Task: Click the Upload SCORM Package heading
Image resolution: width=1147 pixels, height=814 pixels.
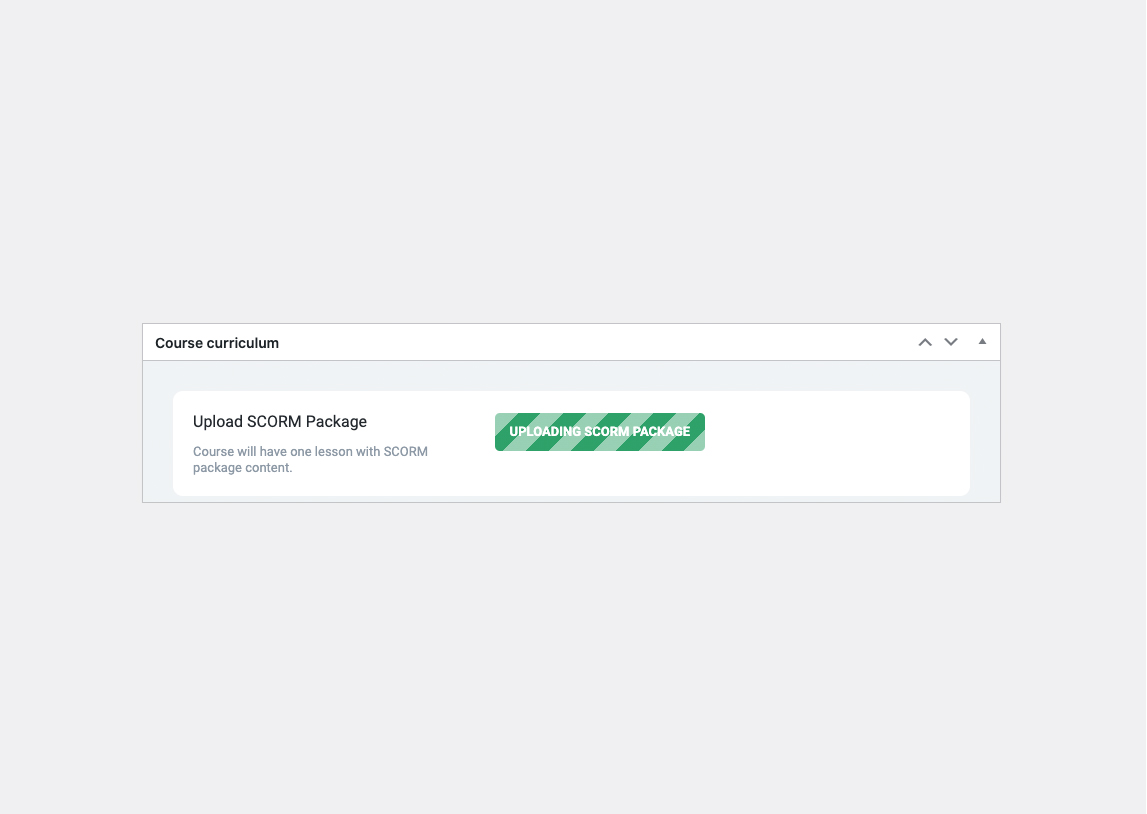Action: point(280,421)
